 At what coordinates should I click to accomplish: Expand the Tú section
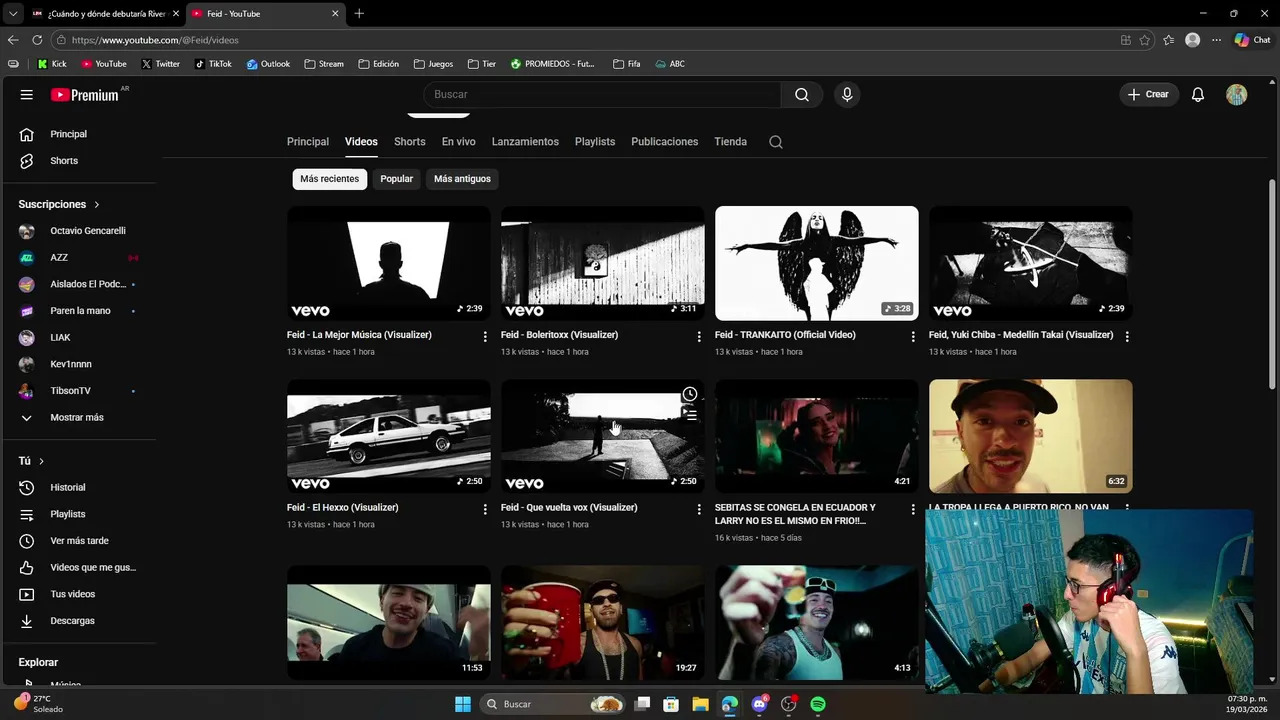pyautogui.click(x=32, y=461)
